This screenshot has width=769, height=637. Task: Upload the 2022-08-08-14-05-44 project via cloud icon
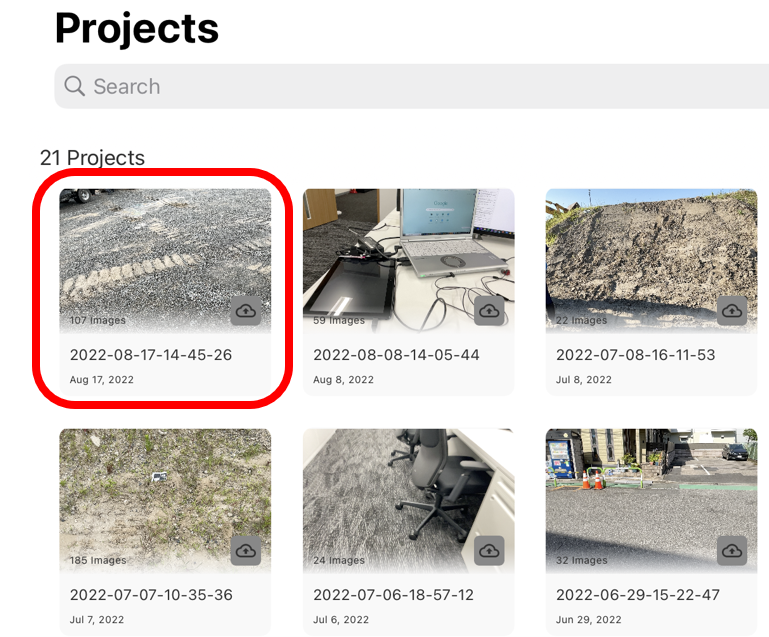pos(489,310)
